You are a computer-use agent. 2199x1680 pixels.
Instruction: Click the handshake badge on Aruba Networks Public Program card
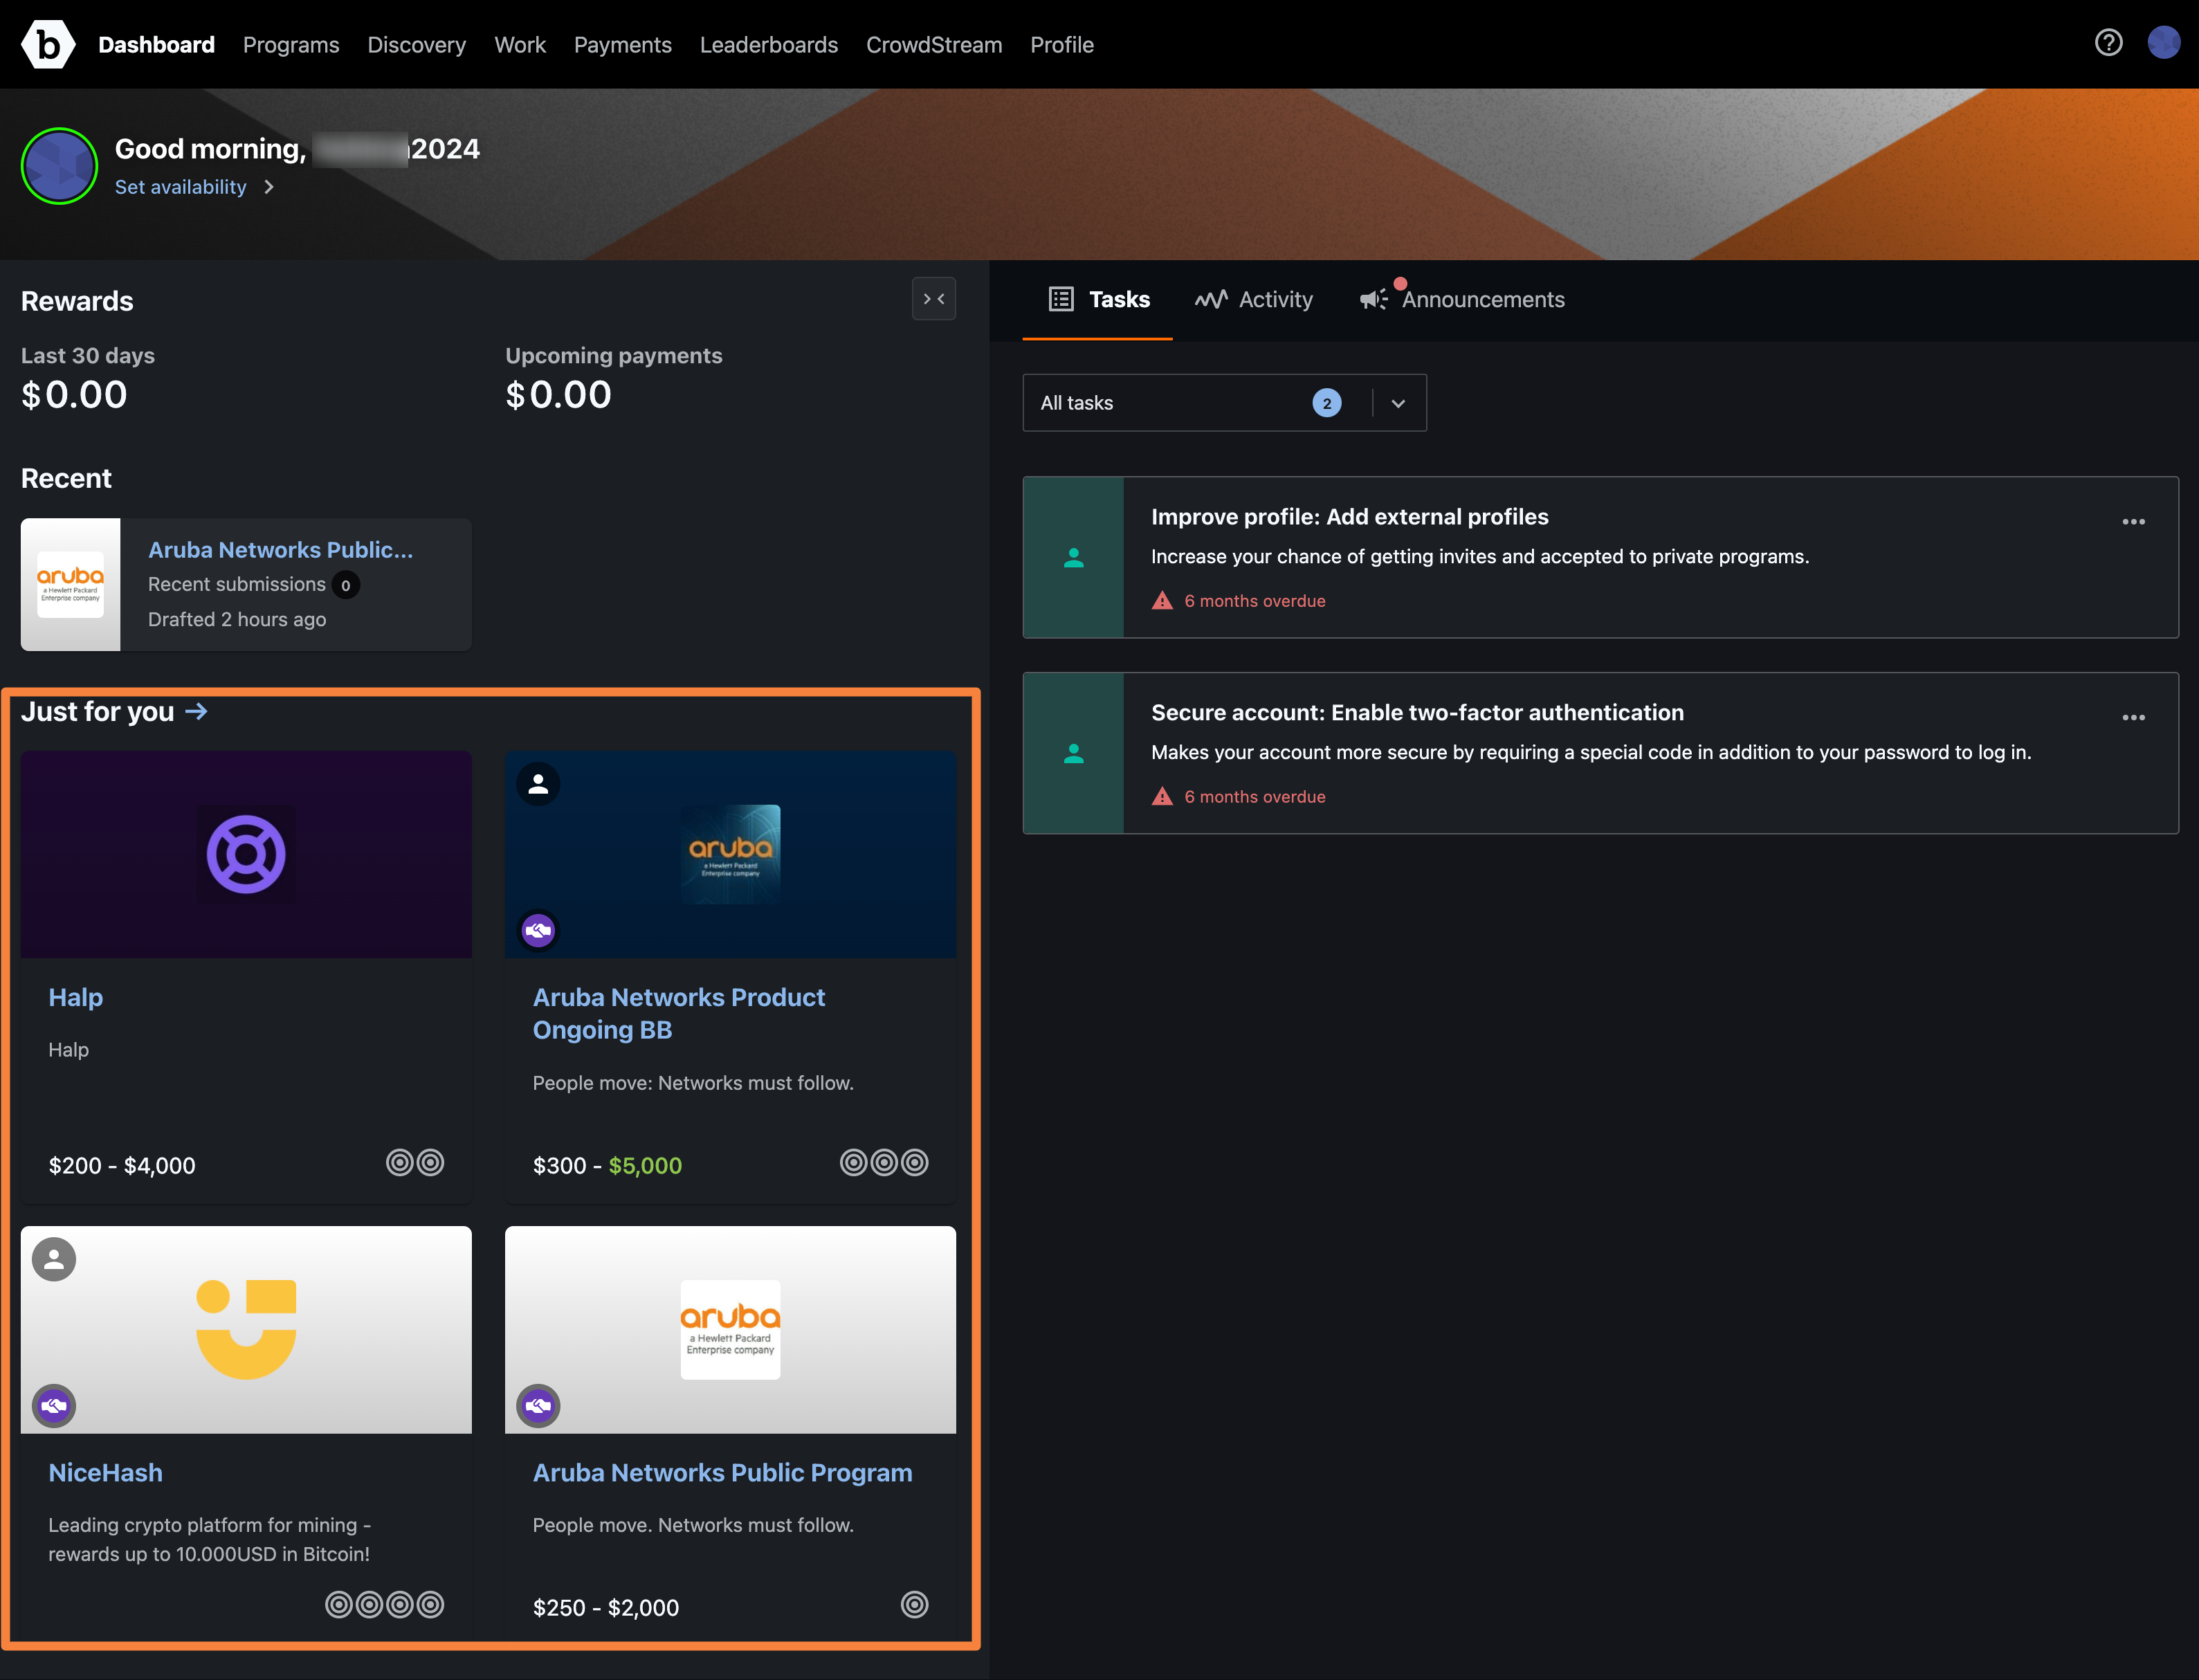538,1406
